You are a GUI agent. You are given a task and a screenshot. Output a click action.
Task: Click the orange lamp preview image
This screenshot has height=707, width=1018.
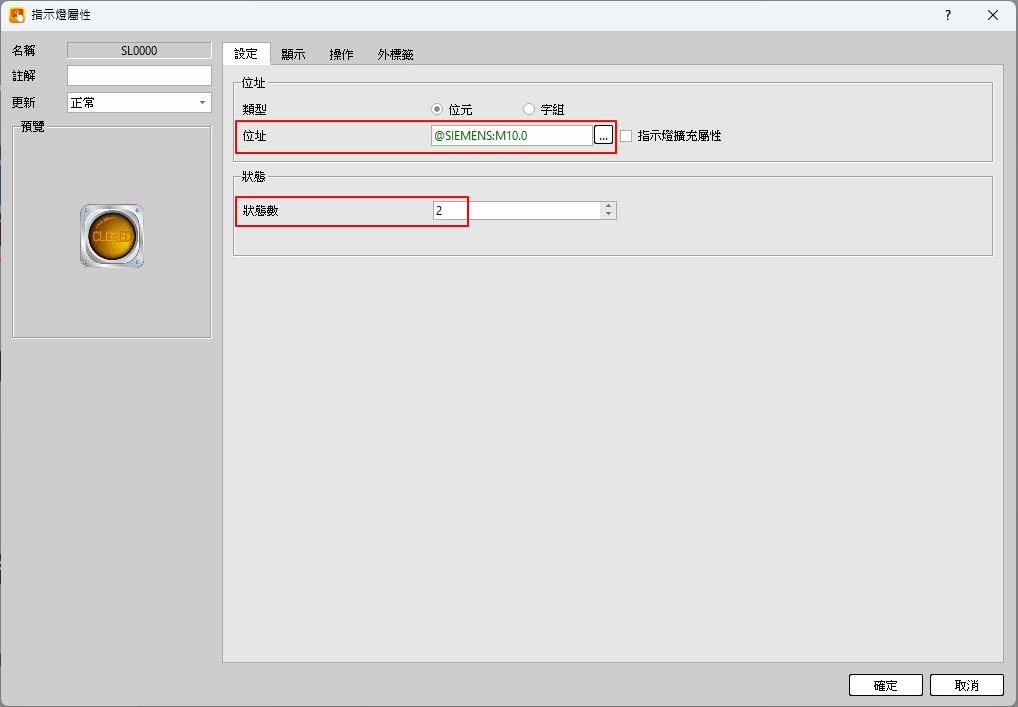112,236
